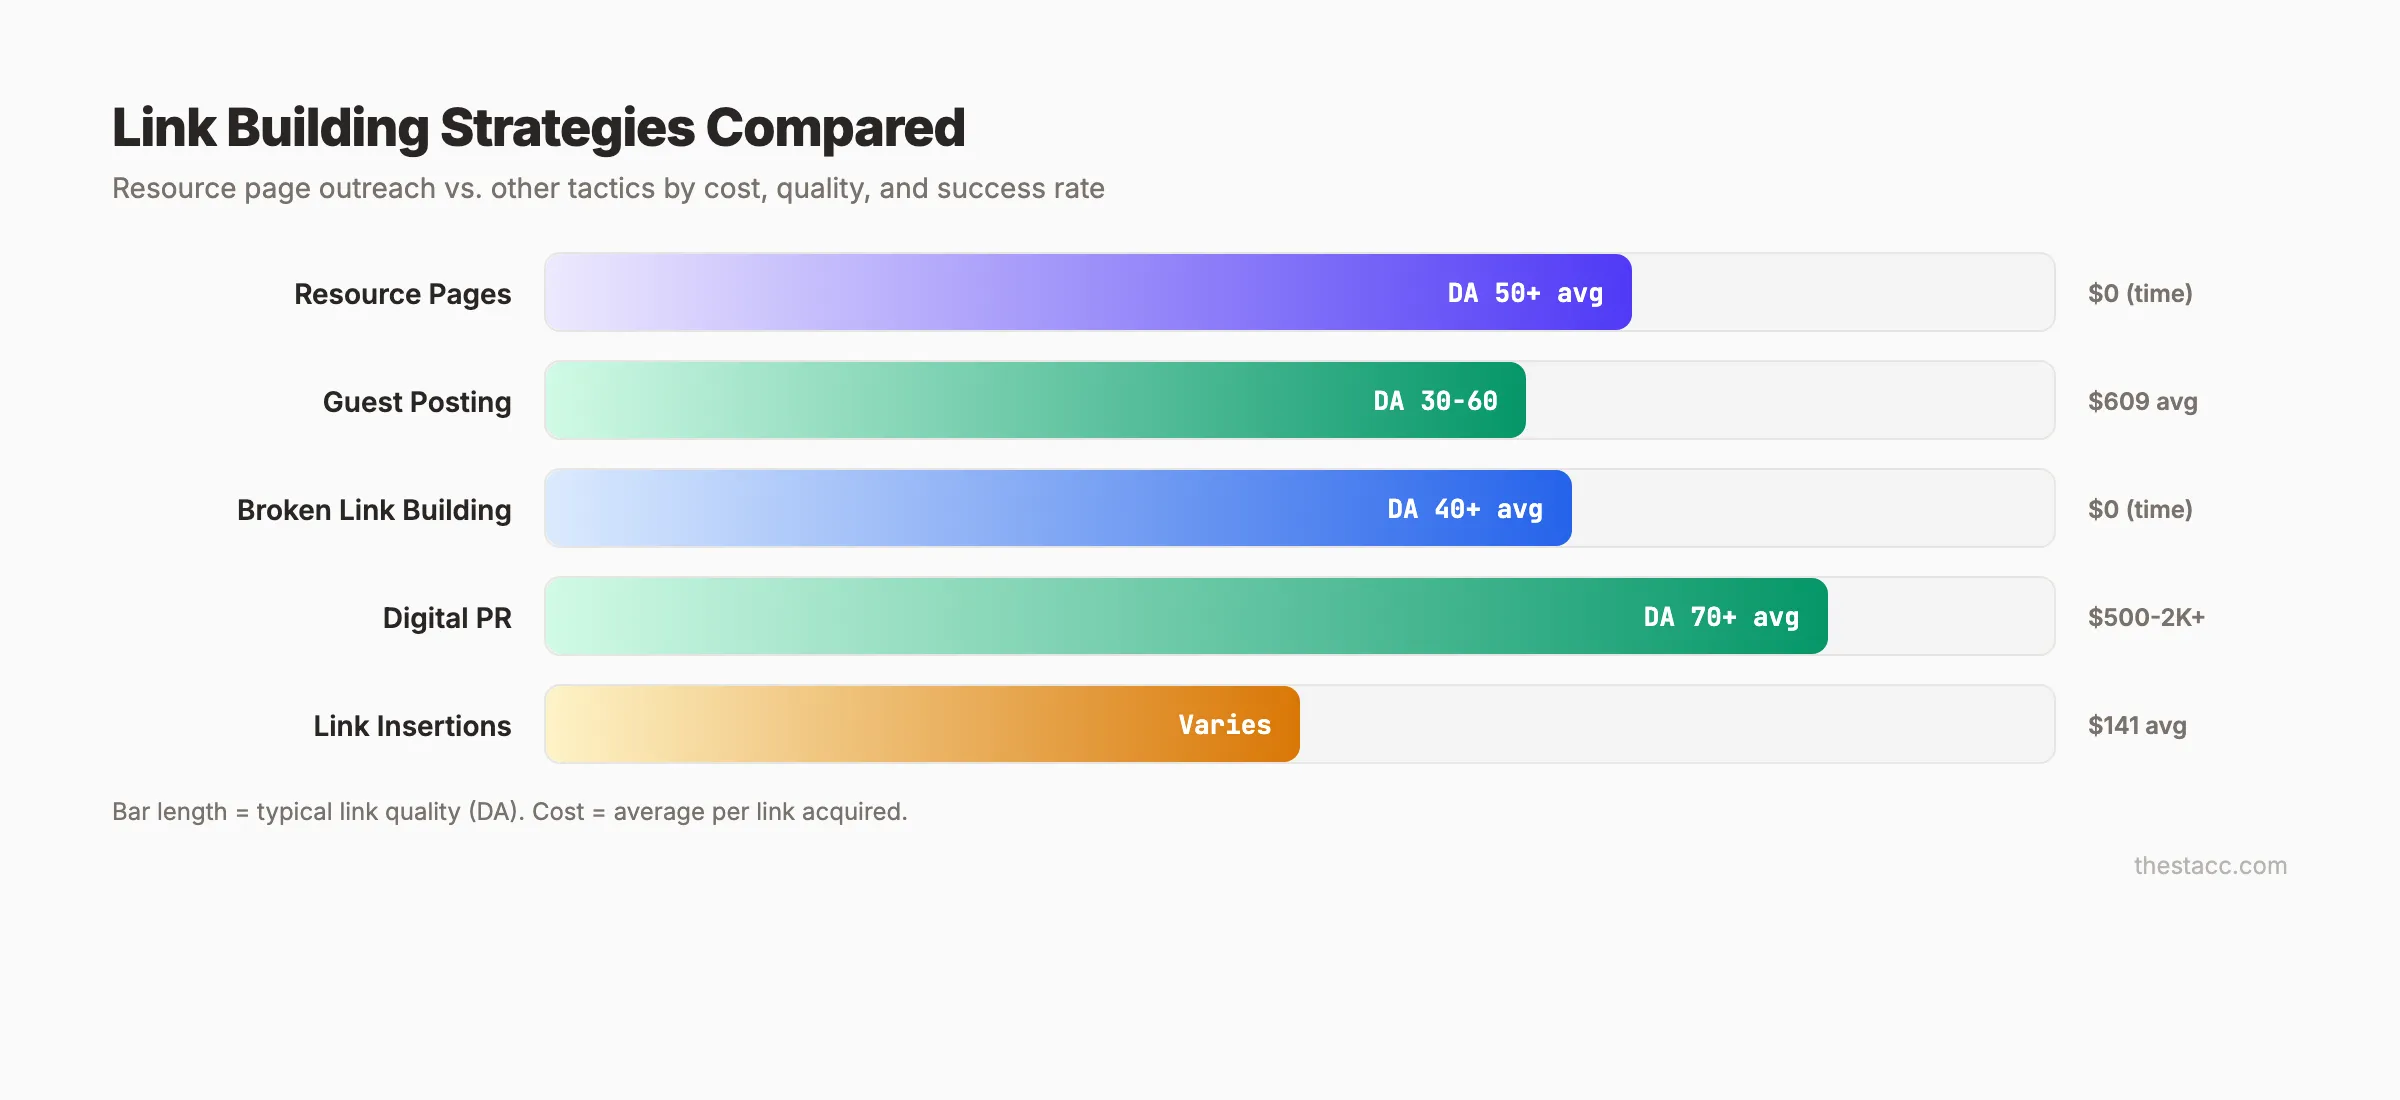This screenshot has height=1100, width=2400.
Task: Click the Link Building Strategies Compared title
Action: (538, 128)
